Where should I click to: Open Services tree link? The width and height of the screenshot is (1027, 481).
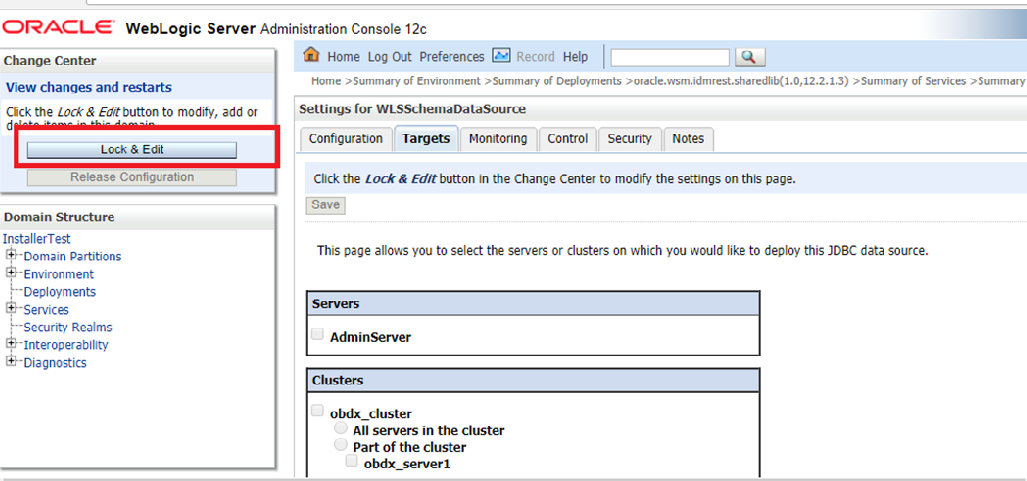point(46,309)
